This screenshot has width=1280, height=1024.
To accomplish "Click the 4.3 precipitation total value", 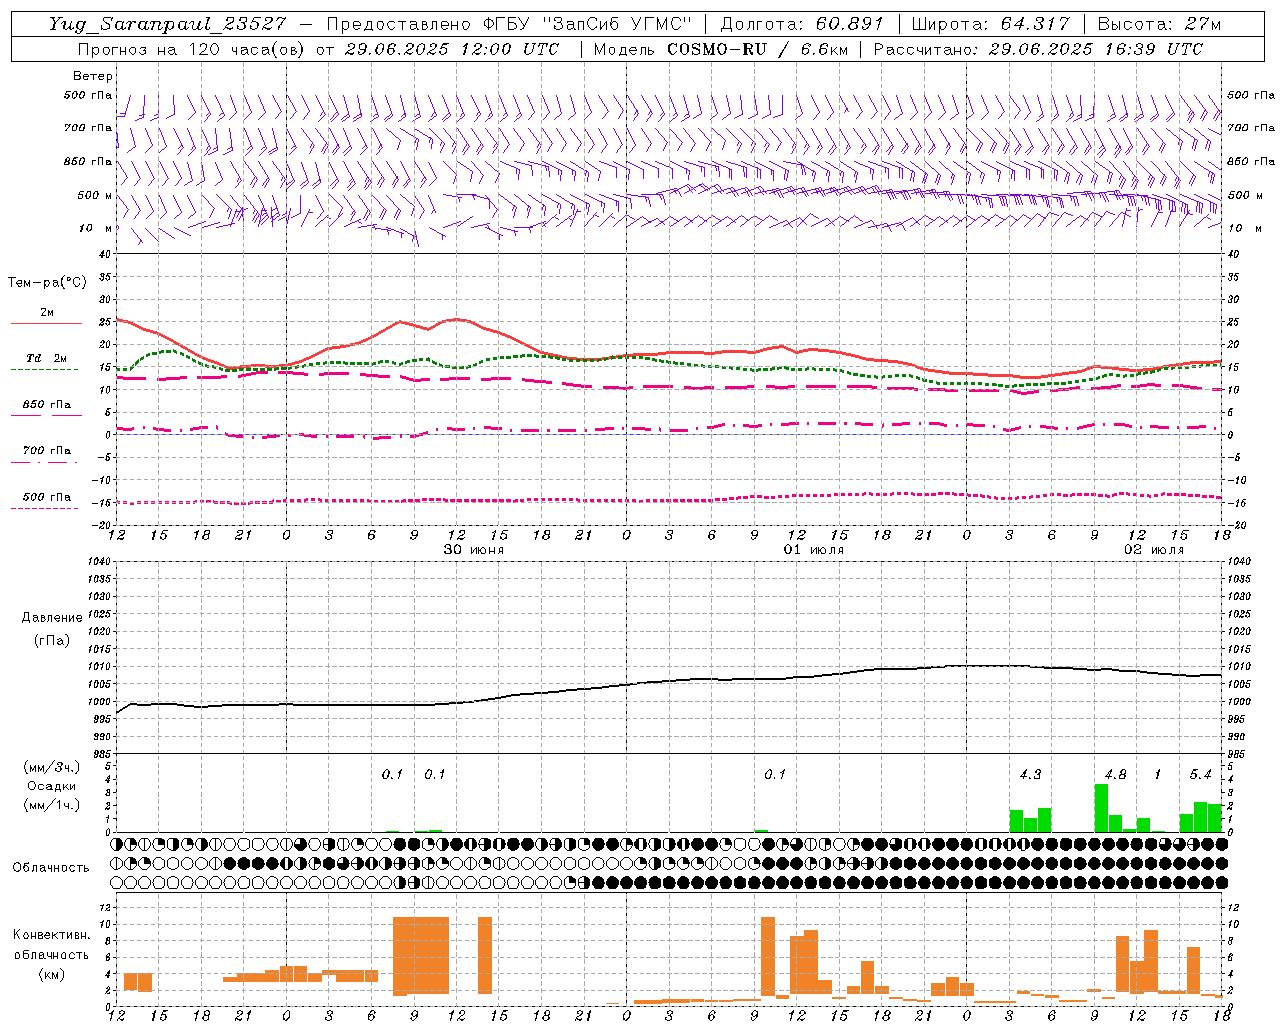I will 1030,774.
